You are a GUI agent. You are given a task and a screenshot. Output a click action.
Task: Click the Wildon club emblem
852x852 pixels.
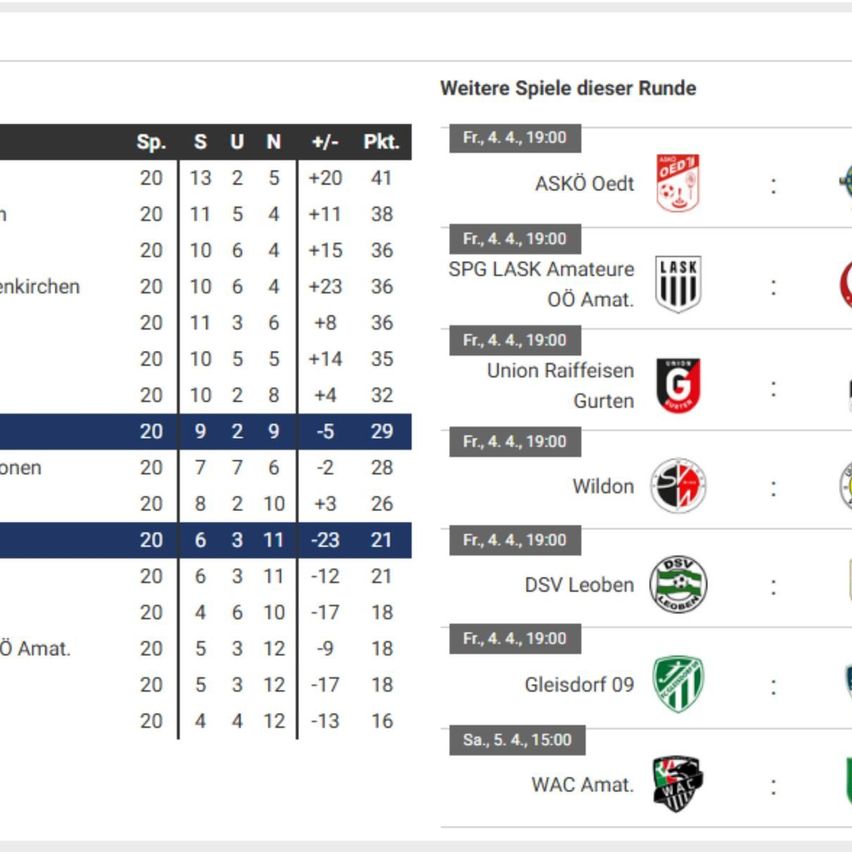[x=678, y=486]
